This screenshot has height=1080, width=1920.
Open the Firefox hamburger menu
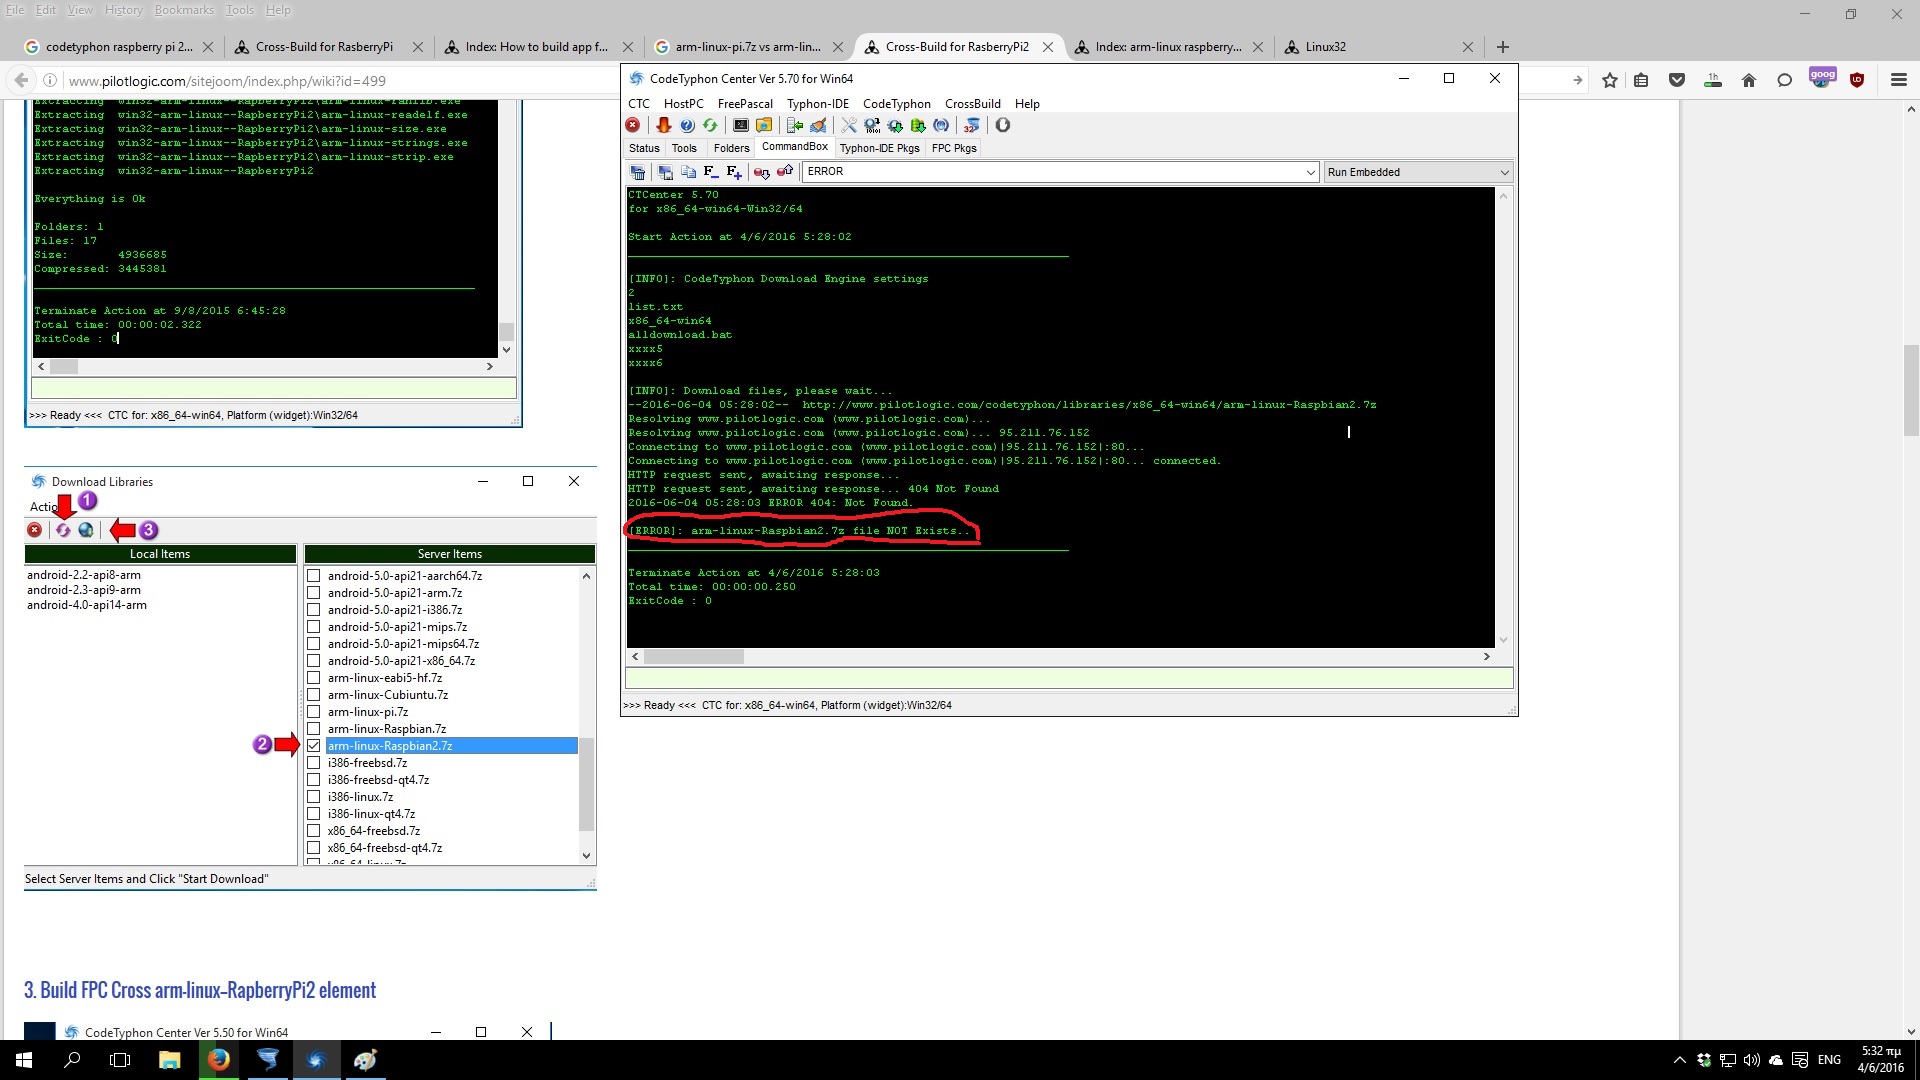1899,81
